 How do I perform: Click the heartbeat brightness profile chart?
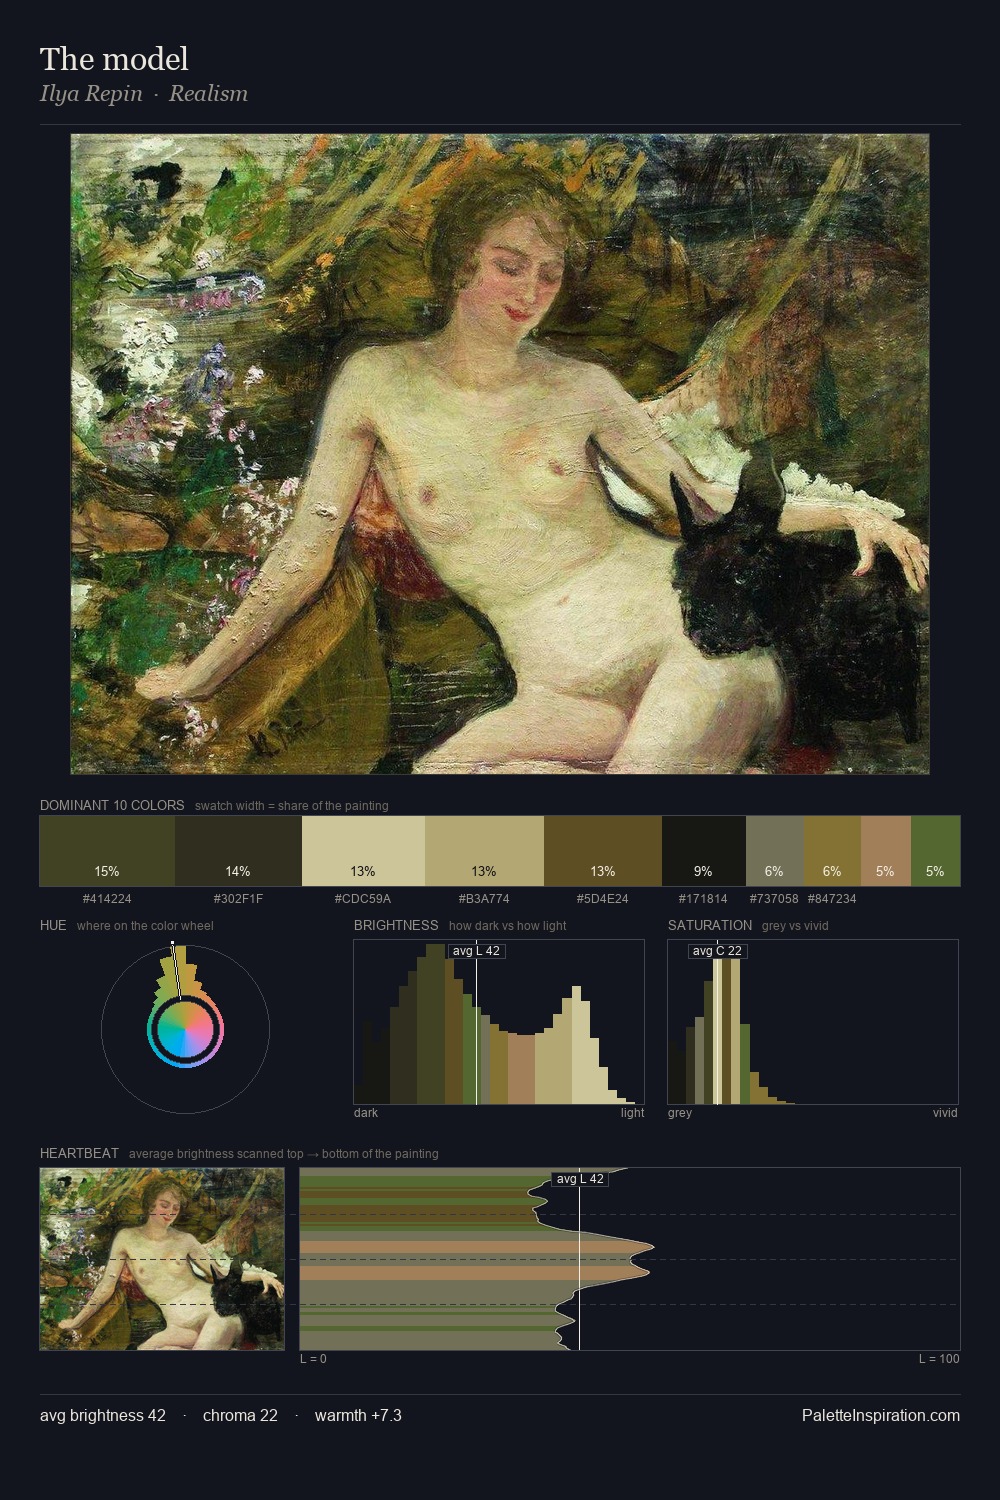coord(630,1259)
